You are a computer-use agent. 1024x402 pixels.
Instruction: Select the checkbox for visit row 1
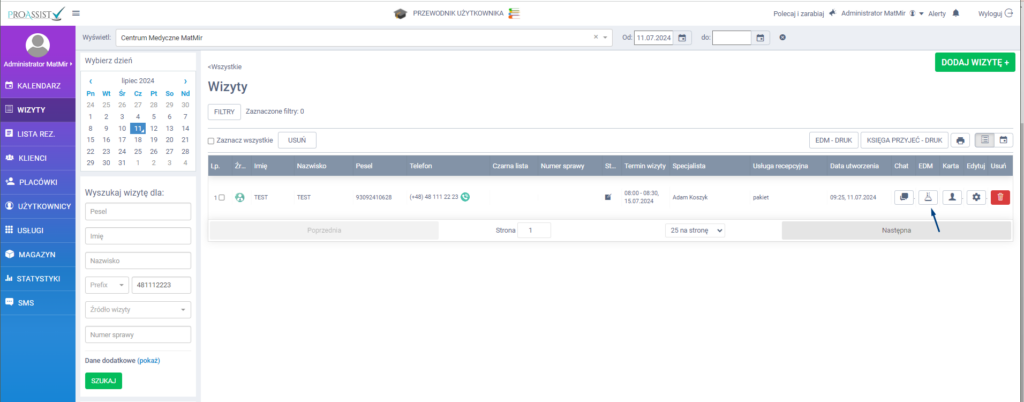click(222, 197)
